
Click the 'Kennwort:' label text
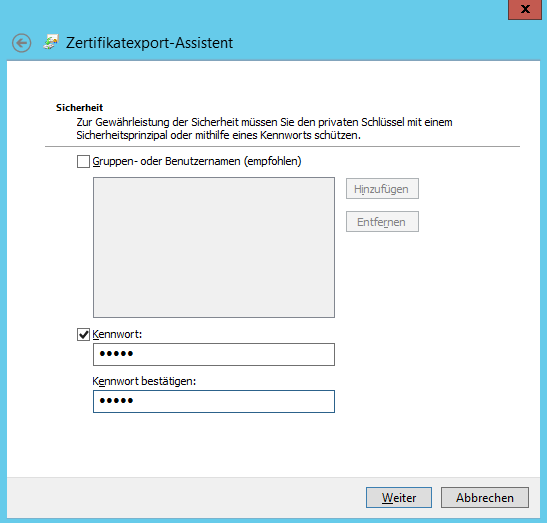click(x=117, y=334)
